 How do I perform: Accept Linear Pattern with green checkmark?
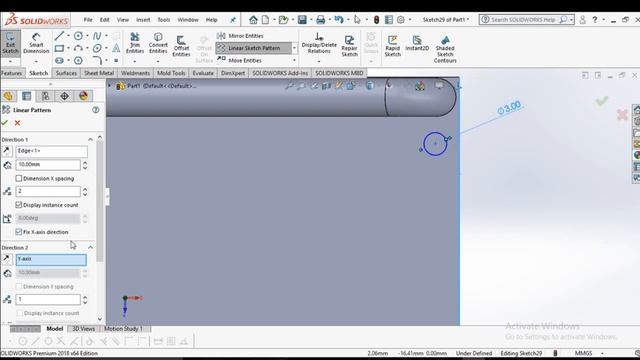click(x=5, y=123)
